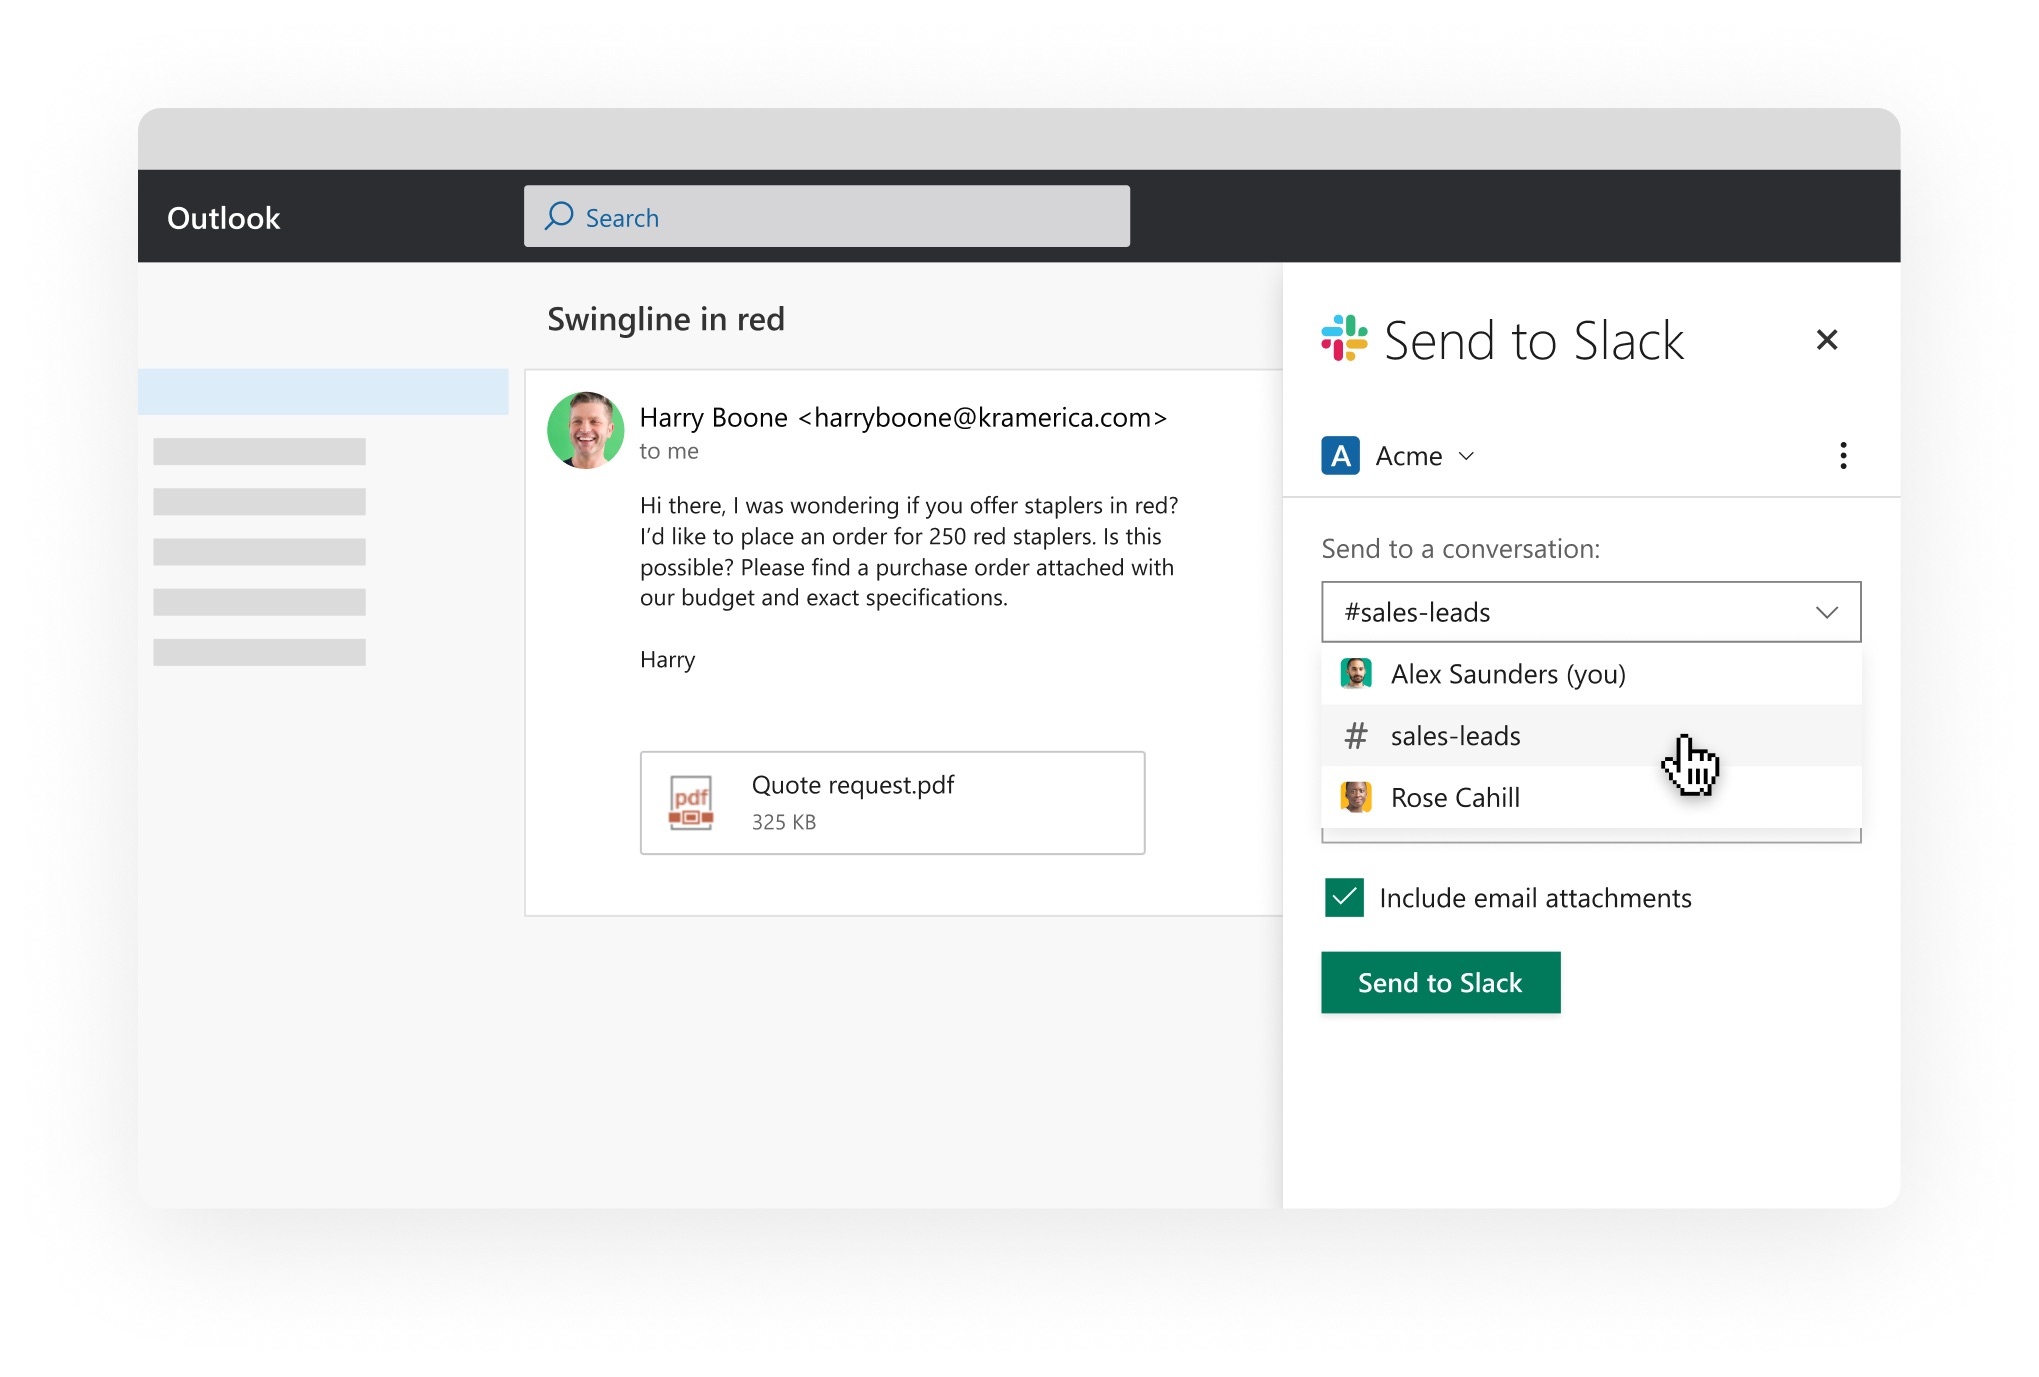Click Alex Saunders avatar icon

pos(1355,674)
